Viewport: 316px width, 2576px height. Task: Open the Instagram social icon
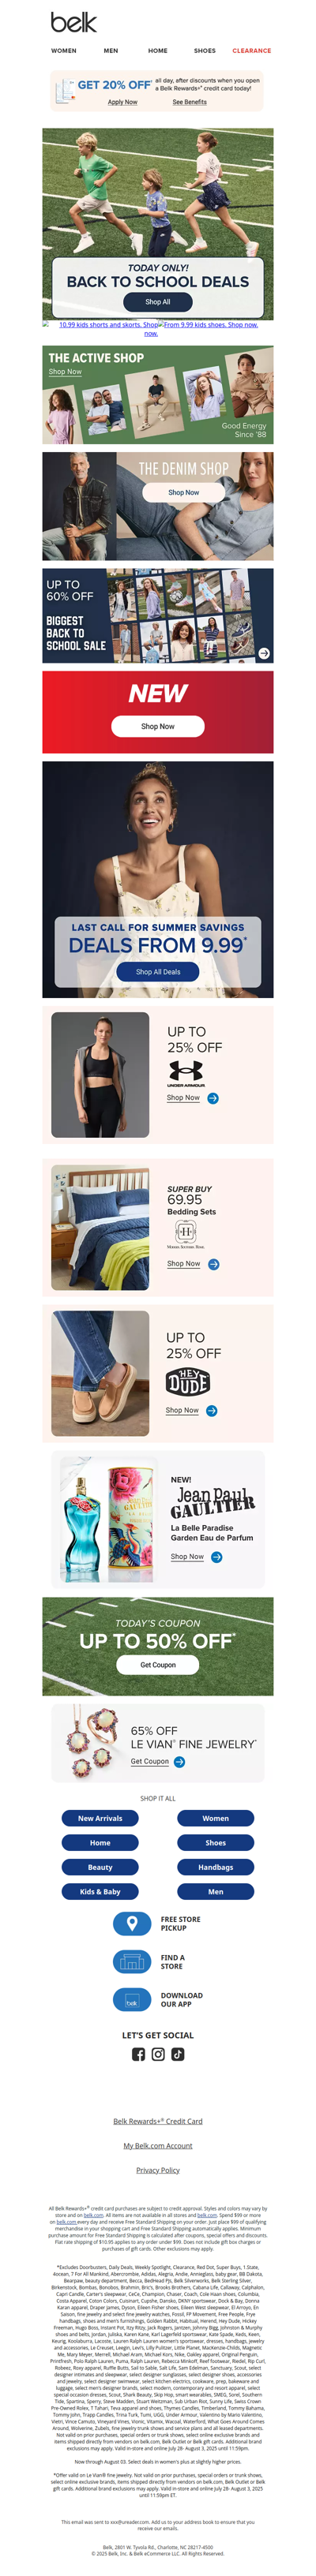click(158, 2054)
